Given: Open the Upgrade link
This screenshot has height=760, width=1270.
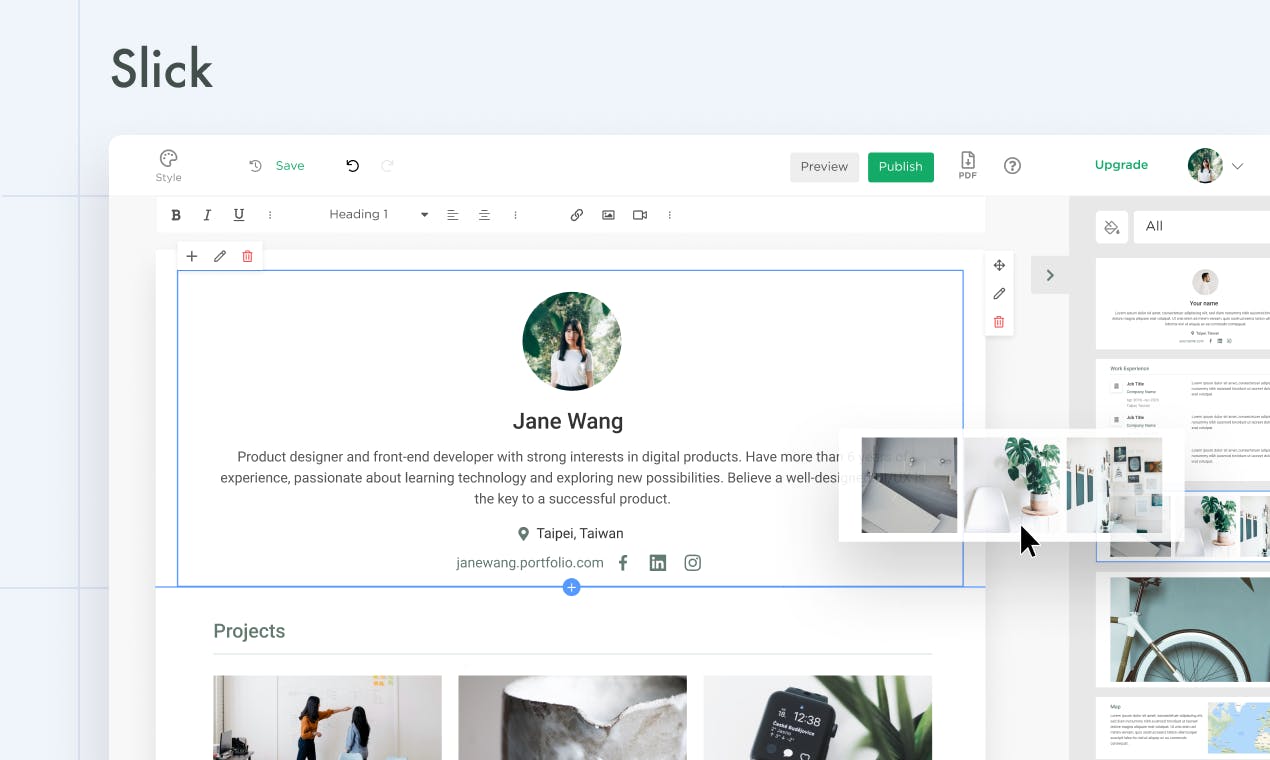Looking at the screenshot, I should (x=1121, y=165).
